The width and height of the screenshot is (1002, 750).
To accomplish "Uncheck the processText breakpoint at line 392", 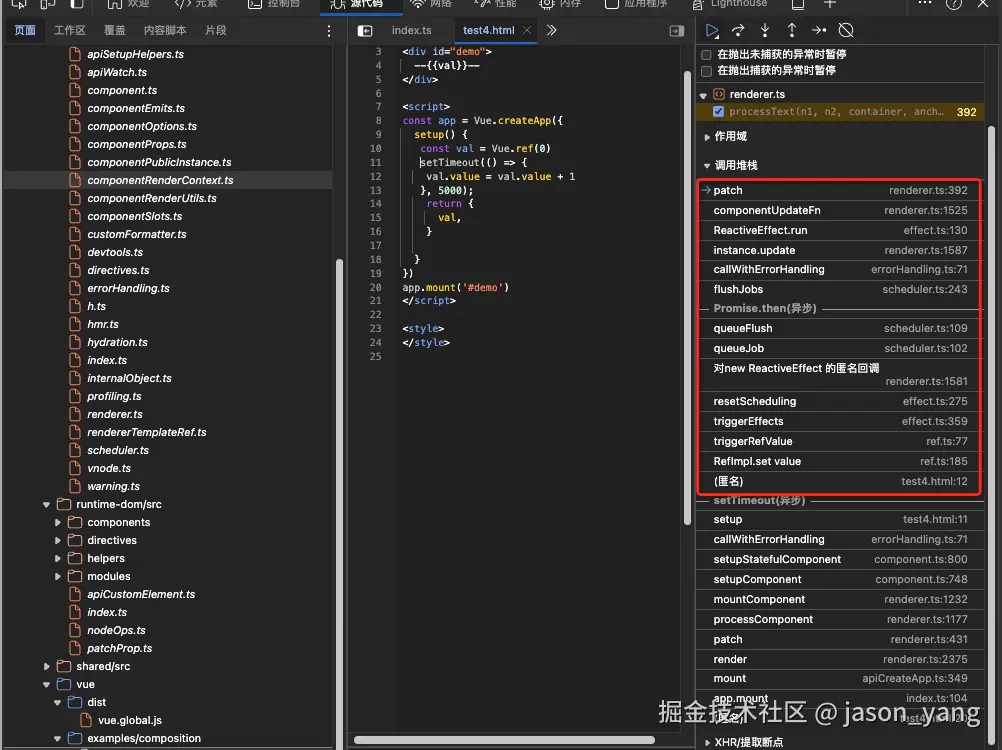I will tap(718, 112).
